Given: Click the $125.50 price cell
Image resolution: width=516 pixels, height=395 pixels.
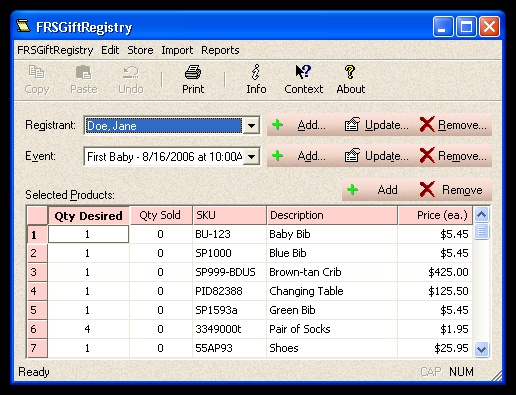Looking at the screenshot, I should coord(435,291).
